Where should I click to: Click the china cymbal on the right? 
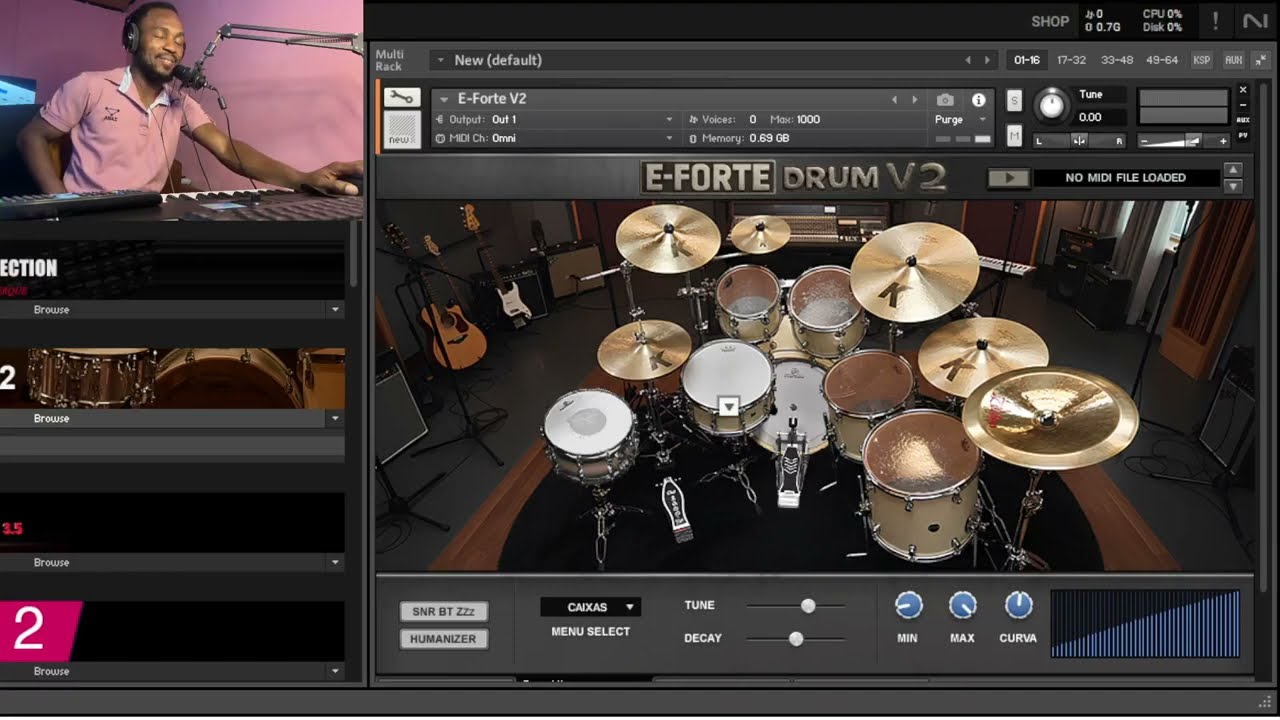1050,418
